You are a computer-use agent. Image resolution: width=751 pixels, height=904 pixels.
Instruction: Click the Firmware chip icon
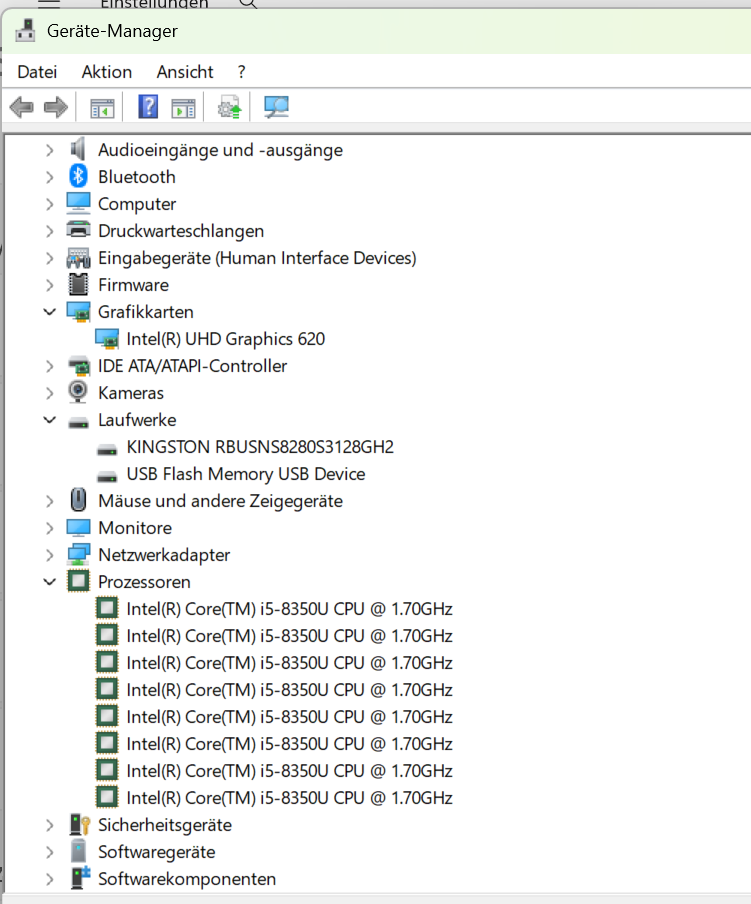pyautogui.click(x=78, y=284)
